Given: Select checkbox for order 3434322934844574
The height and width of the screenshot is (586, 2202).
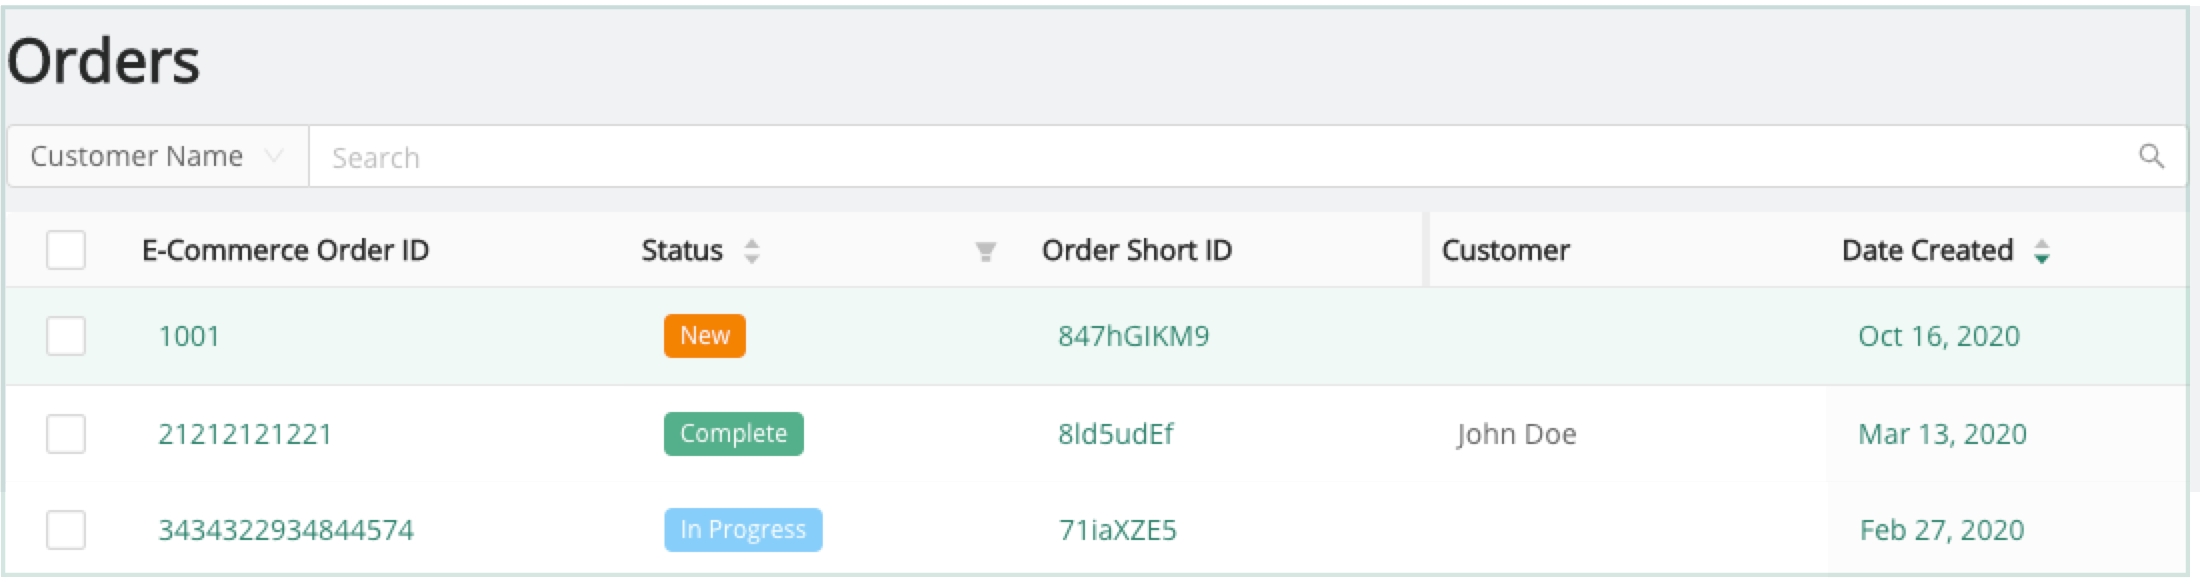Looking at the screenshot, I should 66,530.
